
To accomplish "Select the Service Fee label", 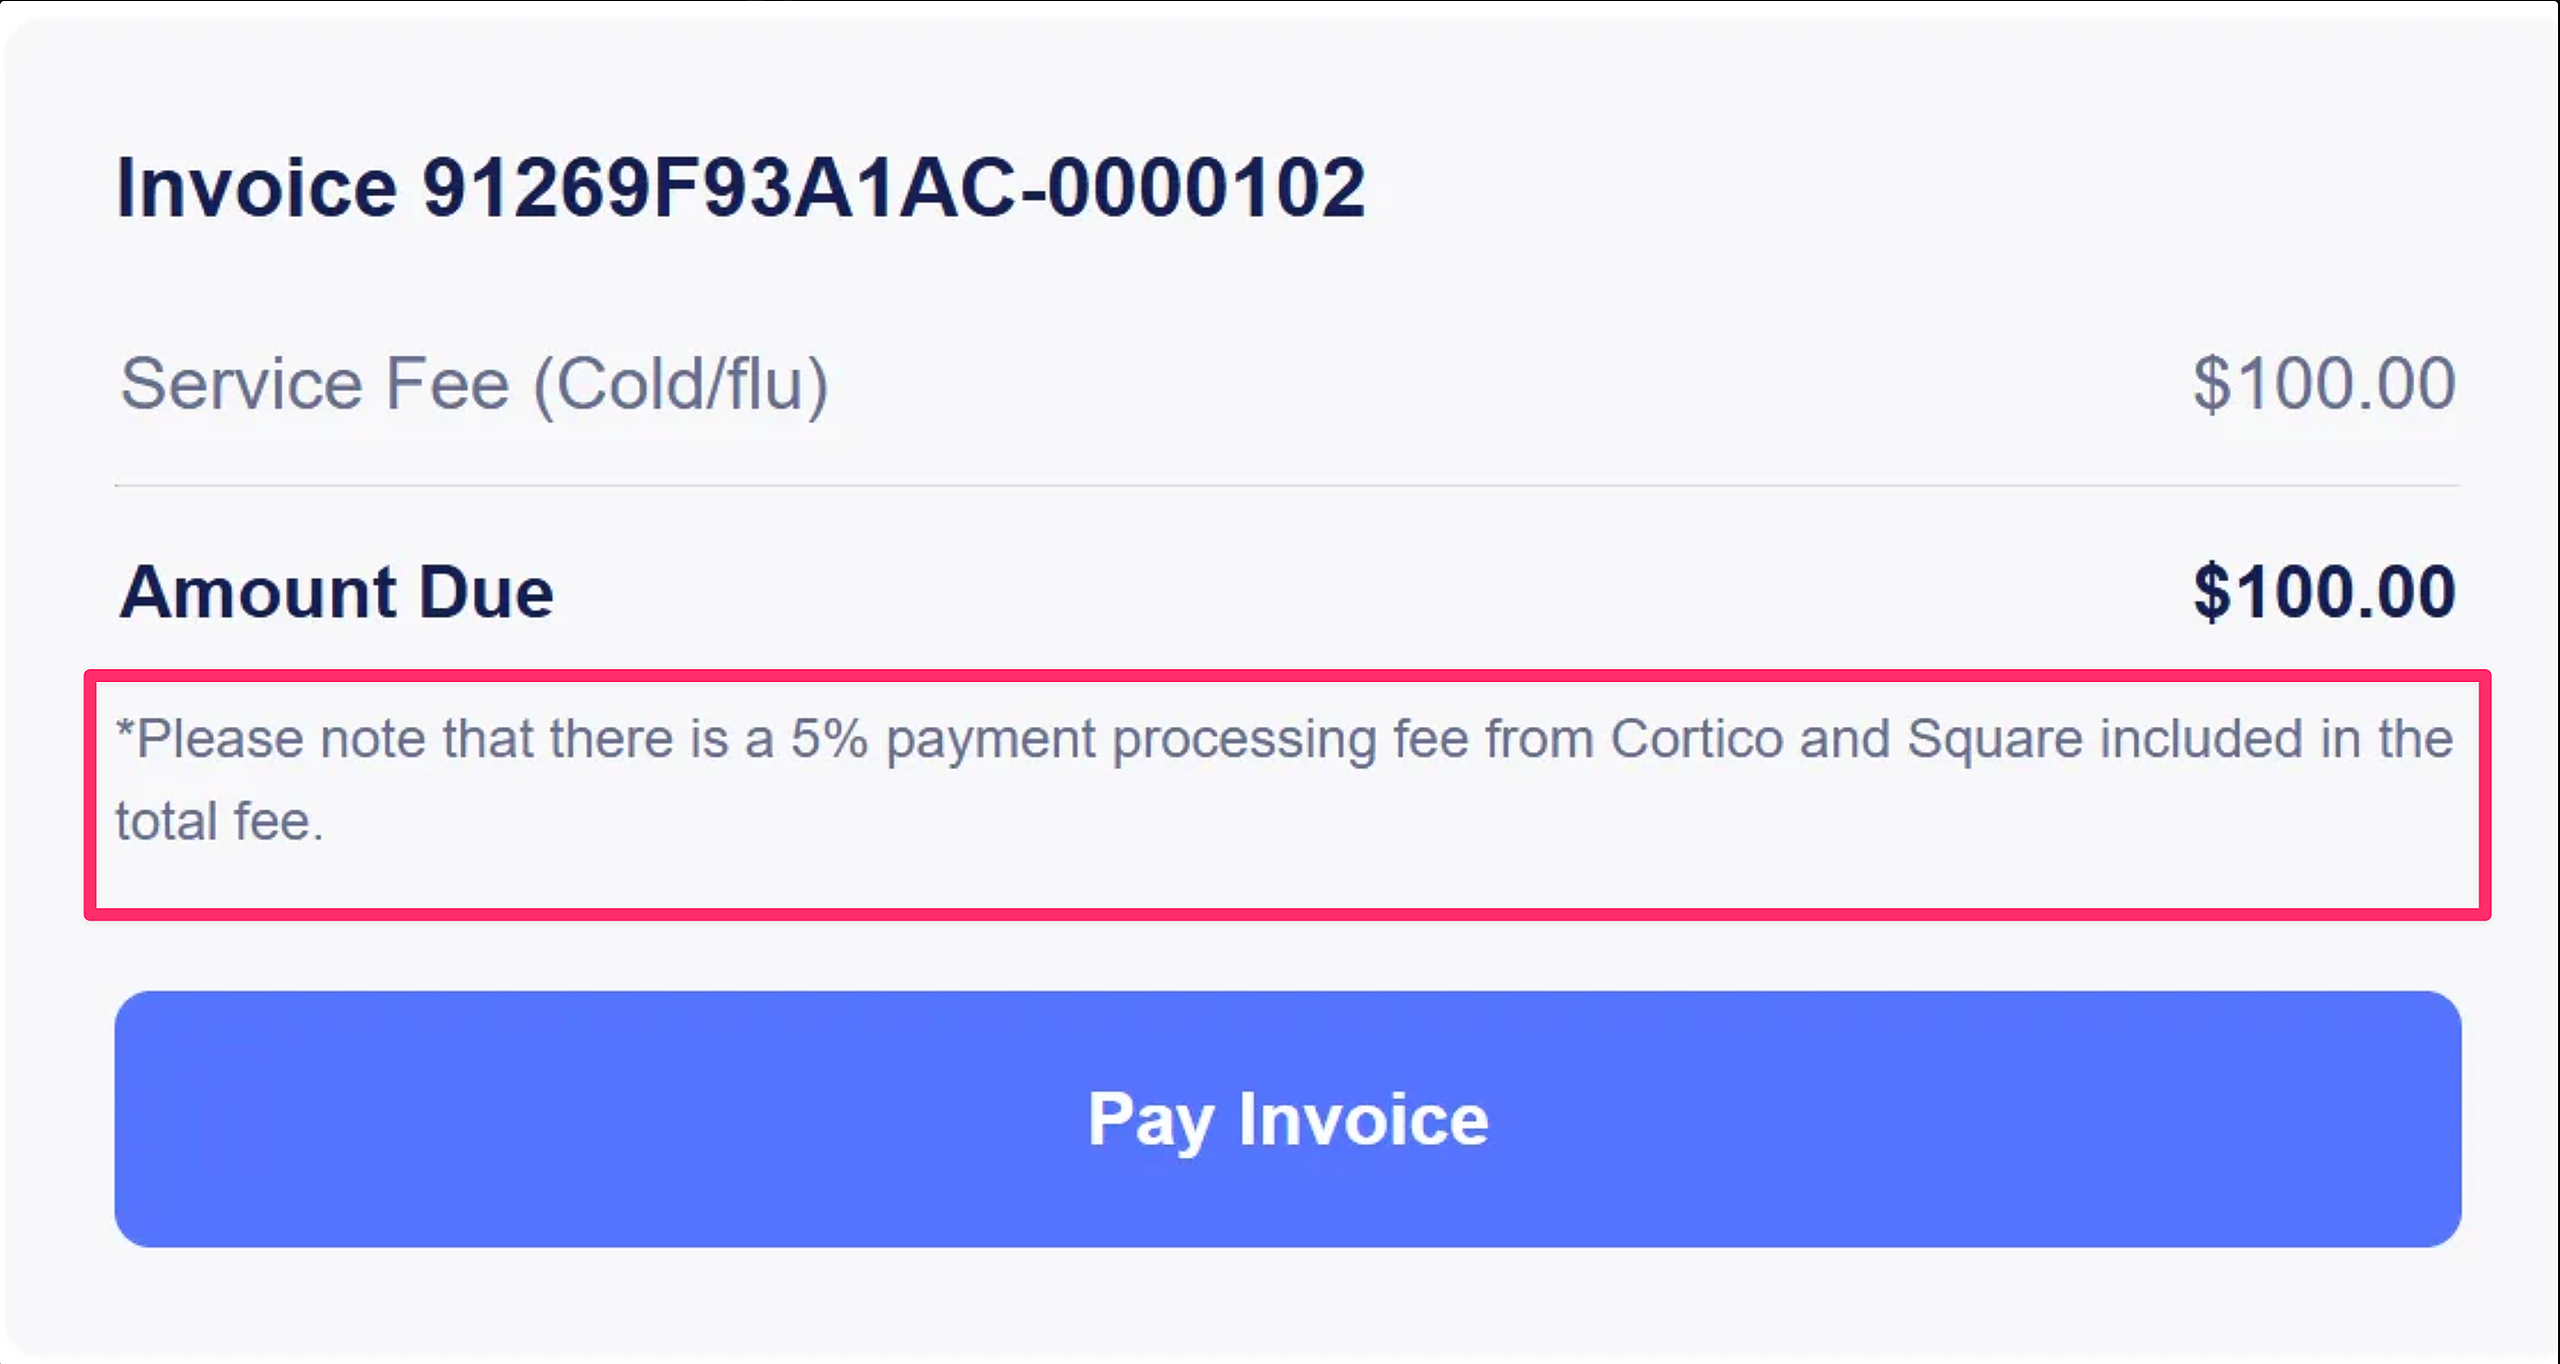I will tap(314, 384).
